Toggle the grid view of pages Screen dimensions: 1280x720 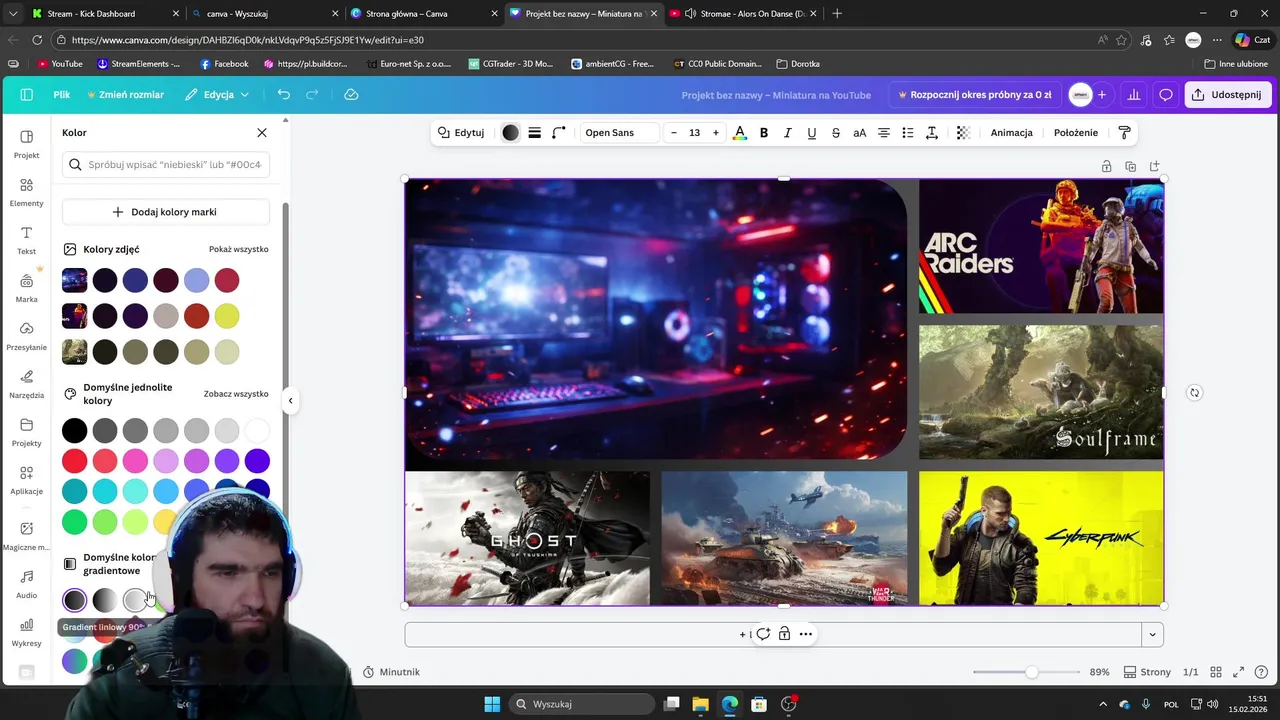(x=1216, y=672)
